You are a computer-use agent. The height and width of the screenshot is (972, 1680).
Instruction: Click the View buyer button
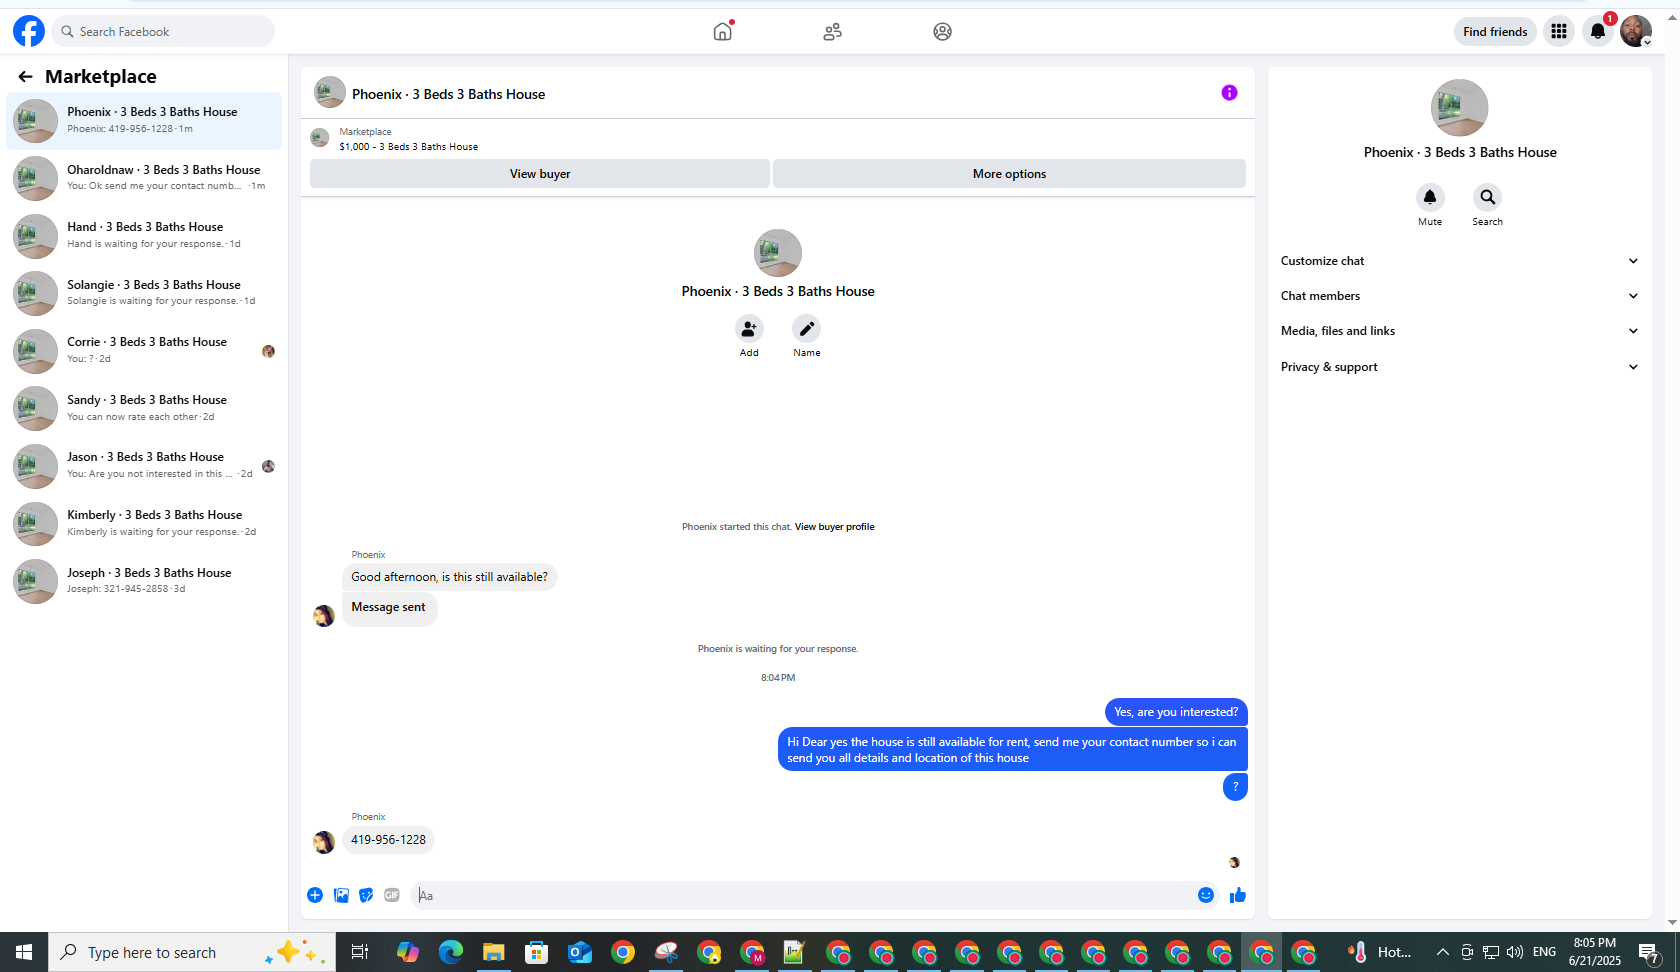point(540,174)
